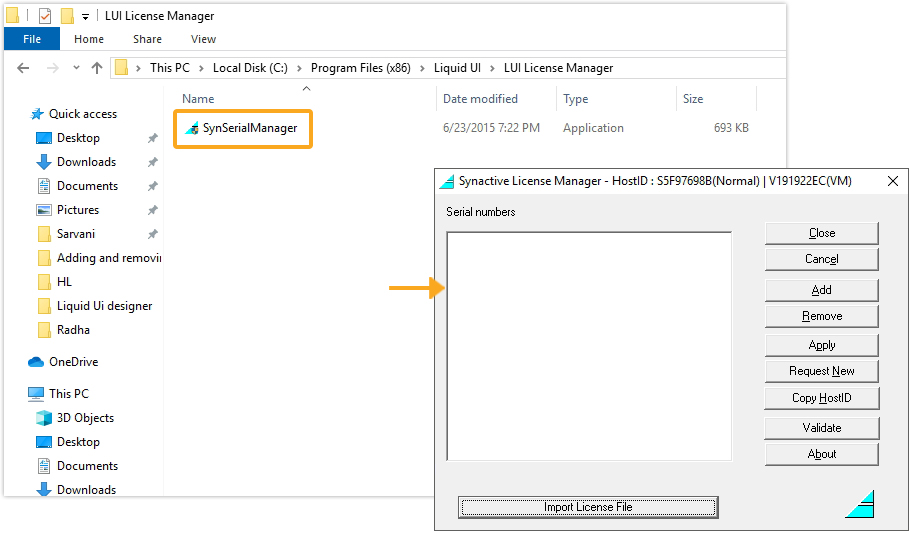Open the HL folder icon
Viewport: 909px width, 546px height.
tap(44, 282)
